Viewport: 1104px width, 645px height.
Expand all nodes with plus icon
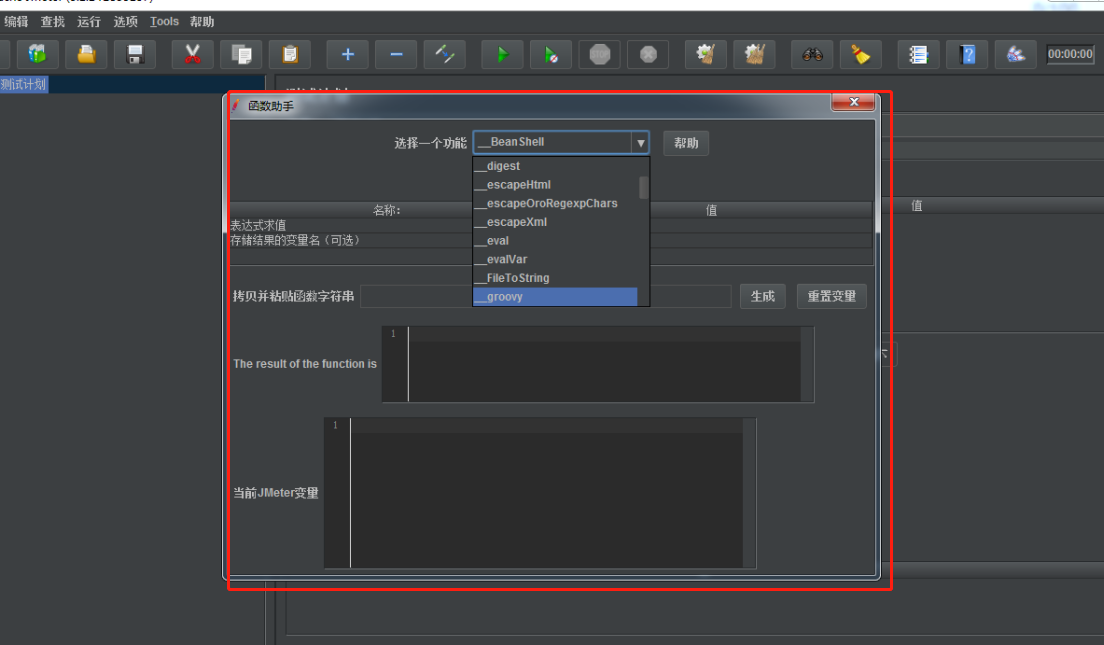tap(347, 55)
